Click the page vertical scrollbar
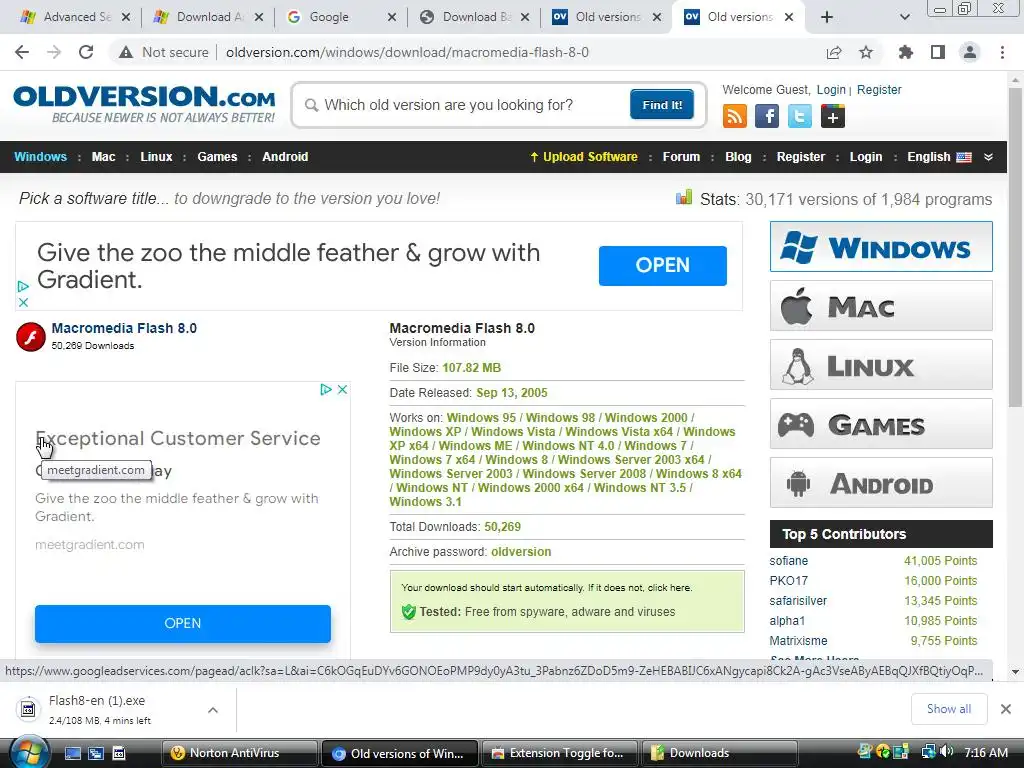The image size is (1024, 768). tap(1015, 248)
